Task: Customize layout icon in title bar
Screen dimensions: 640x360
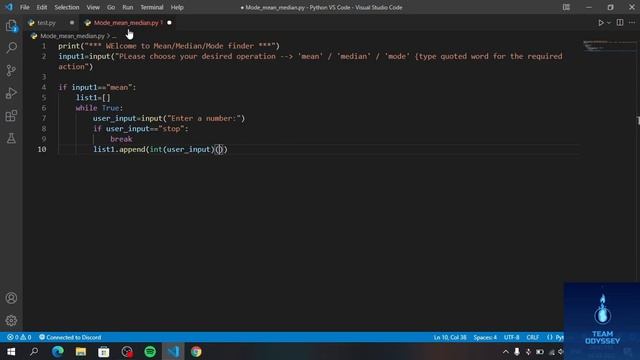Action: [566, 7]
